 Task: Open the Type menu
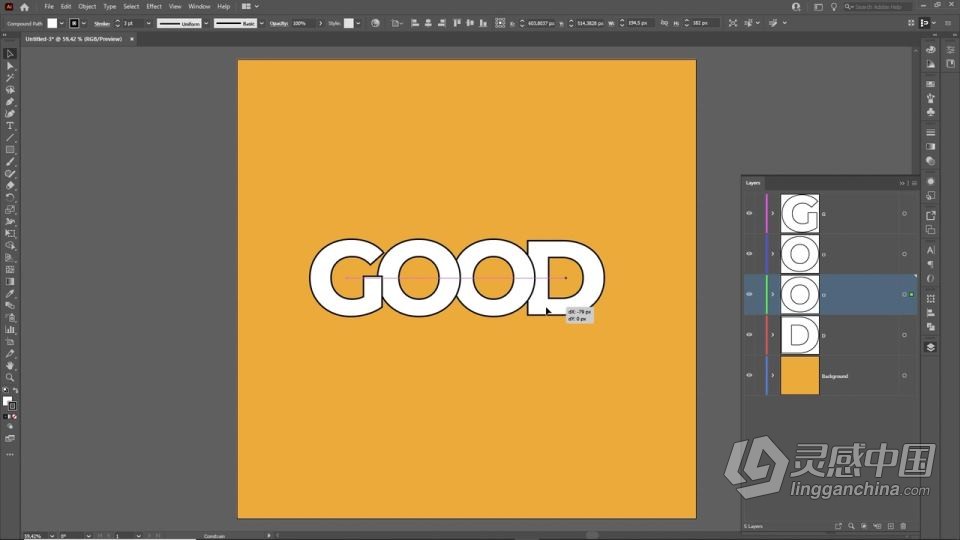tap(110, 7)
